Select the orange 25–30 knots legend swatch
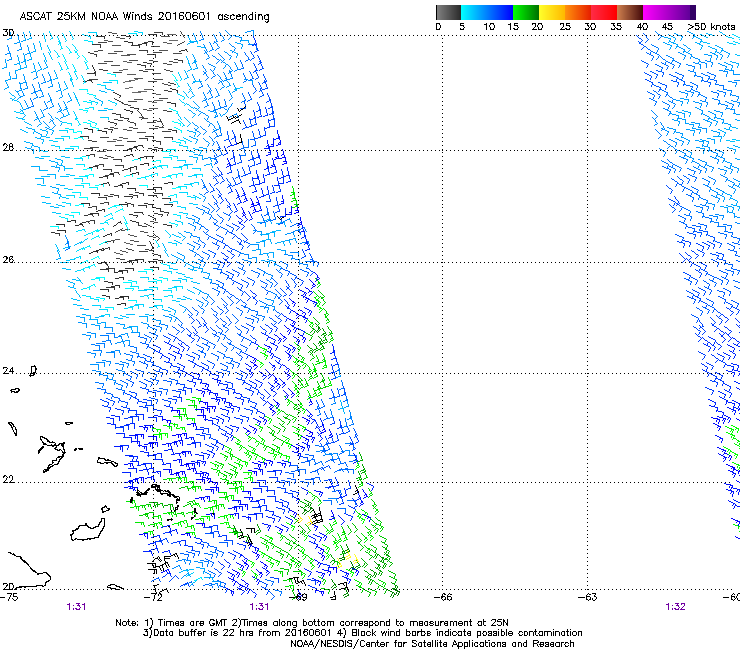The width and height of the screenshot is (740, 650). (x=578, y=12)
